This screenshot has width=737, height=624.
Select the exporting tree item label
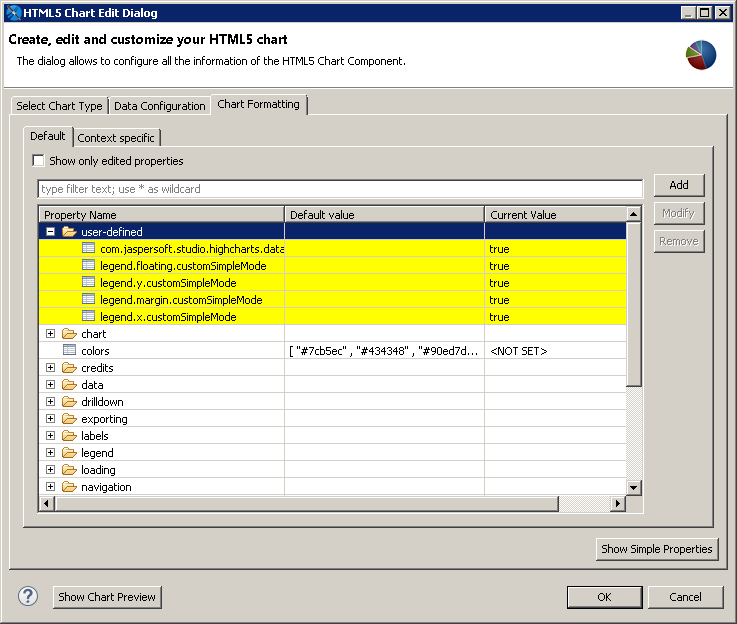pyautogui.click(x=104, y=419)
